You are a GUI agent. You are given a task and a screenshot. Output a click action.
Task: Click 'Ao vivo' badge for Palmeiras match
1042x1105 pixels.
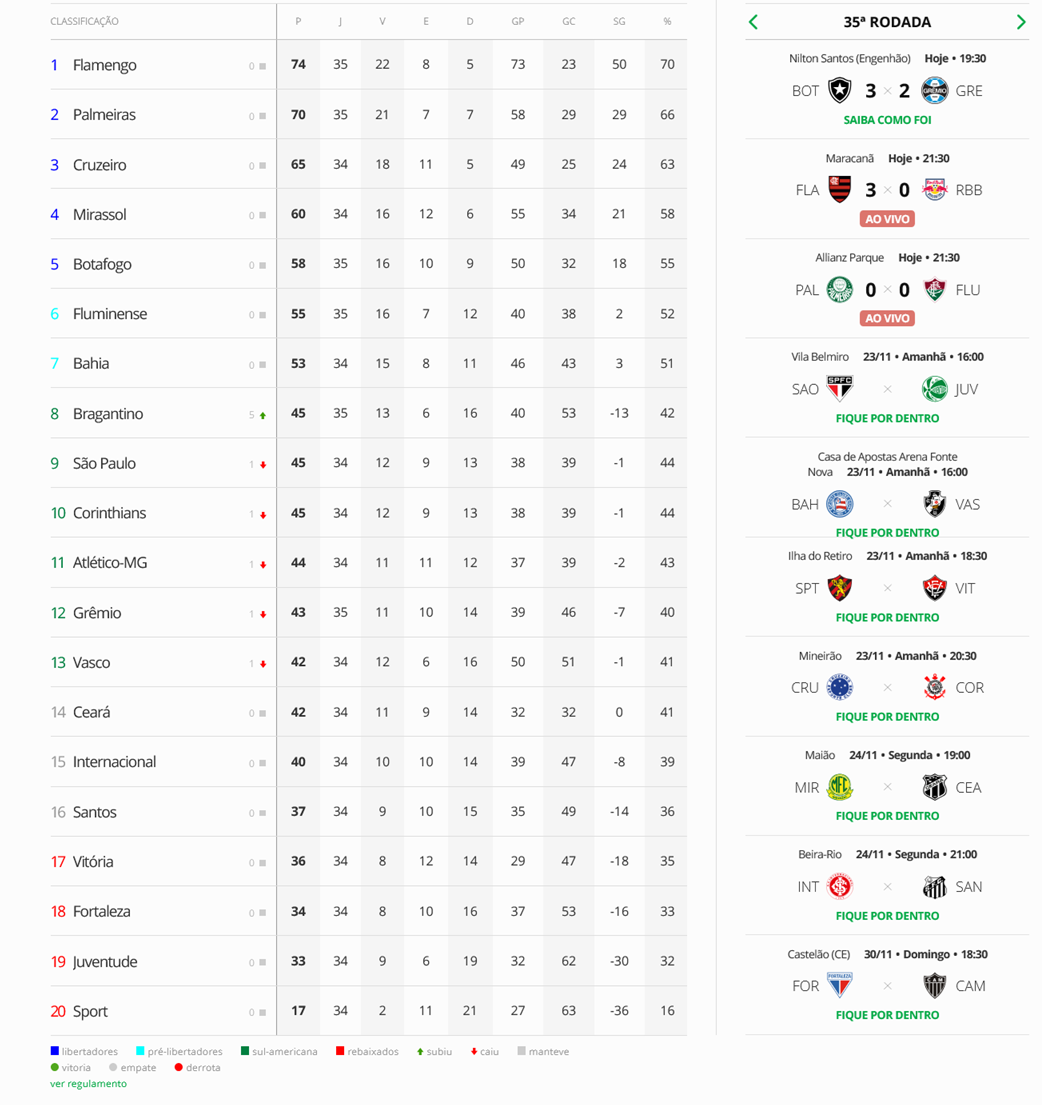pyautogui.click(x=887, y=318)
